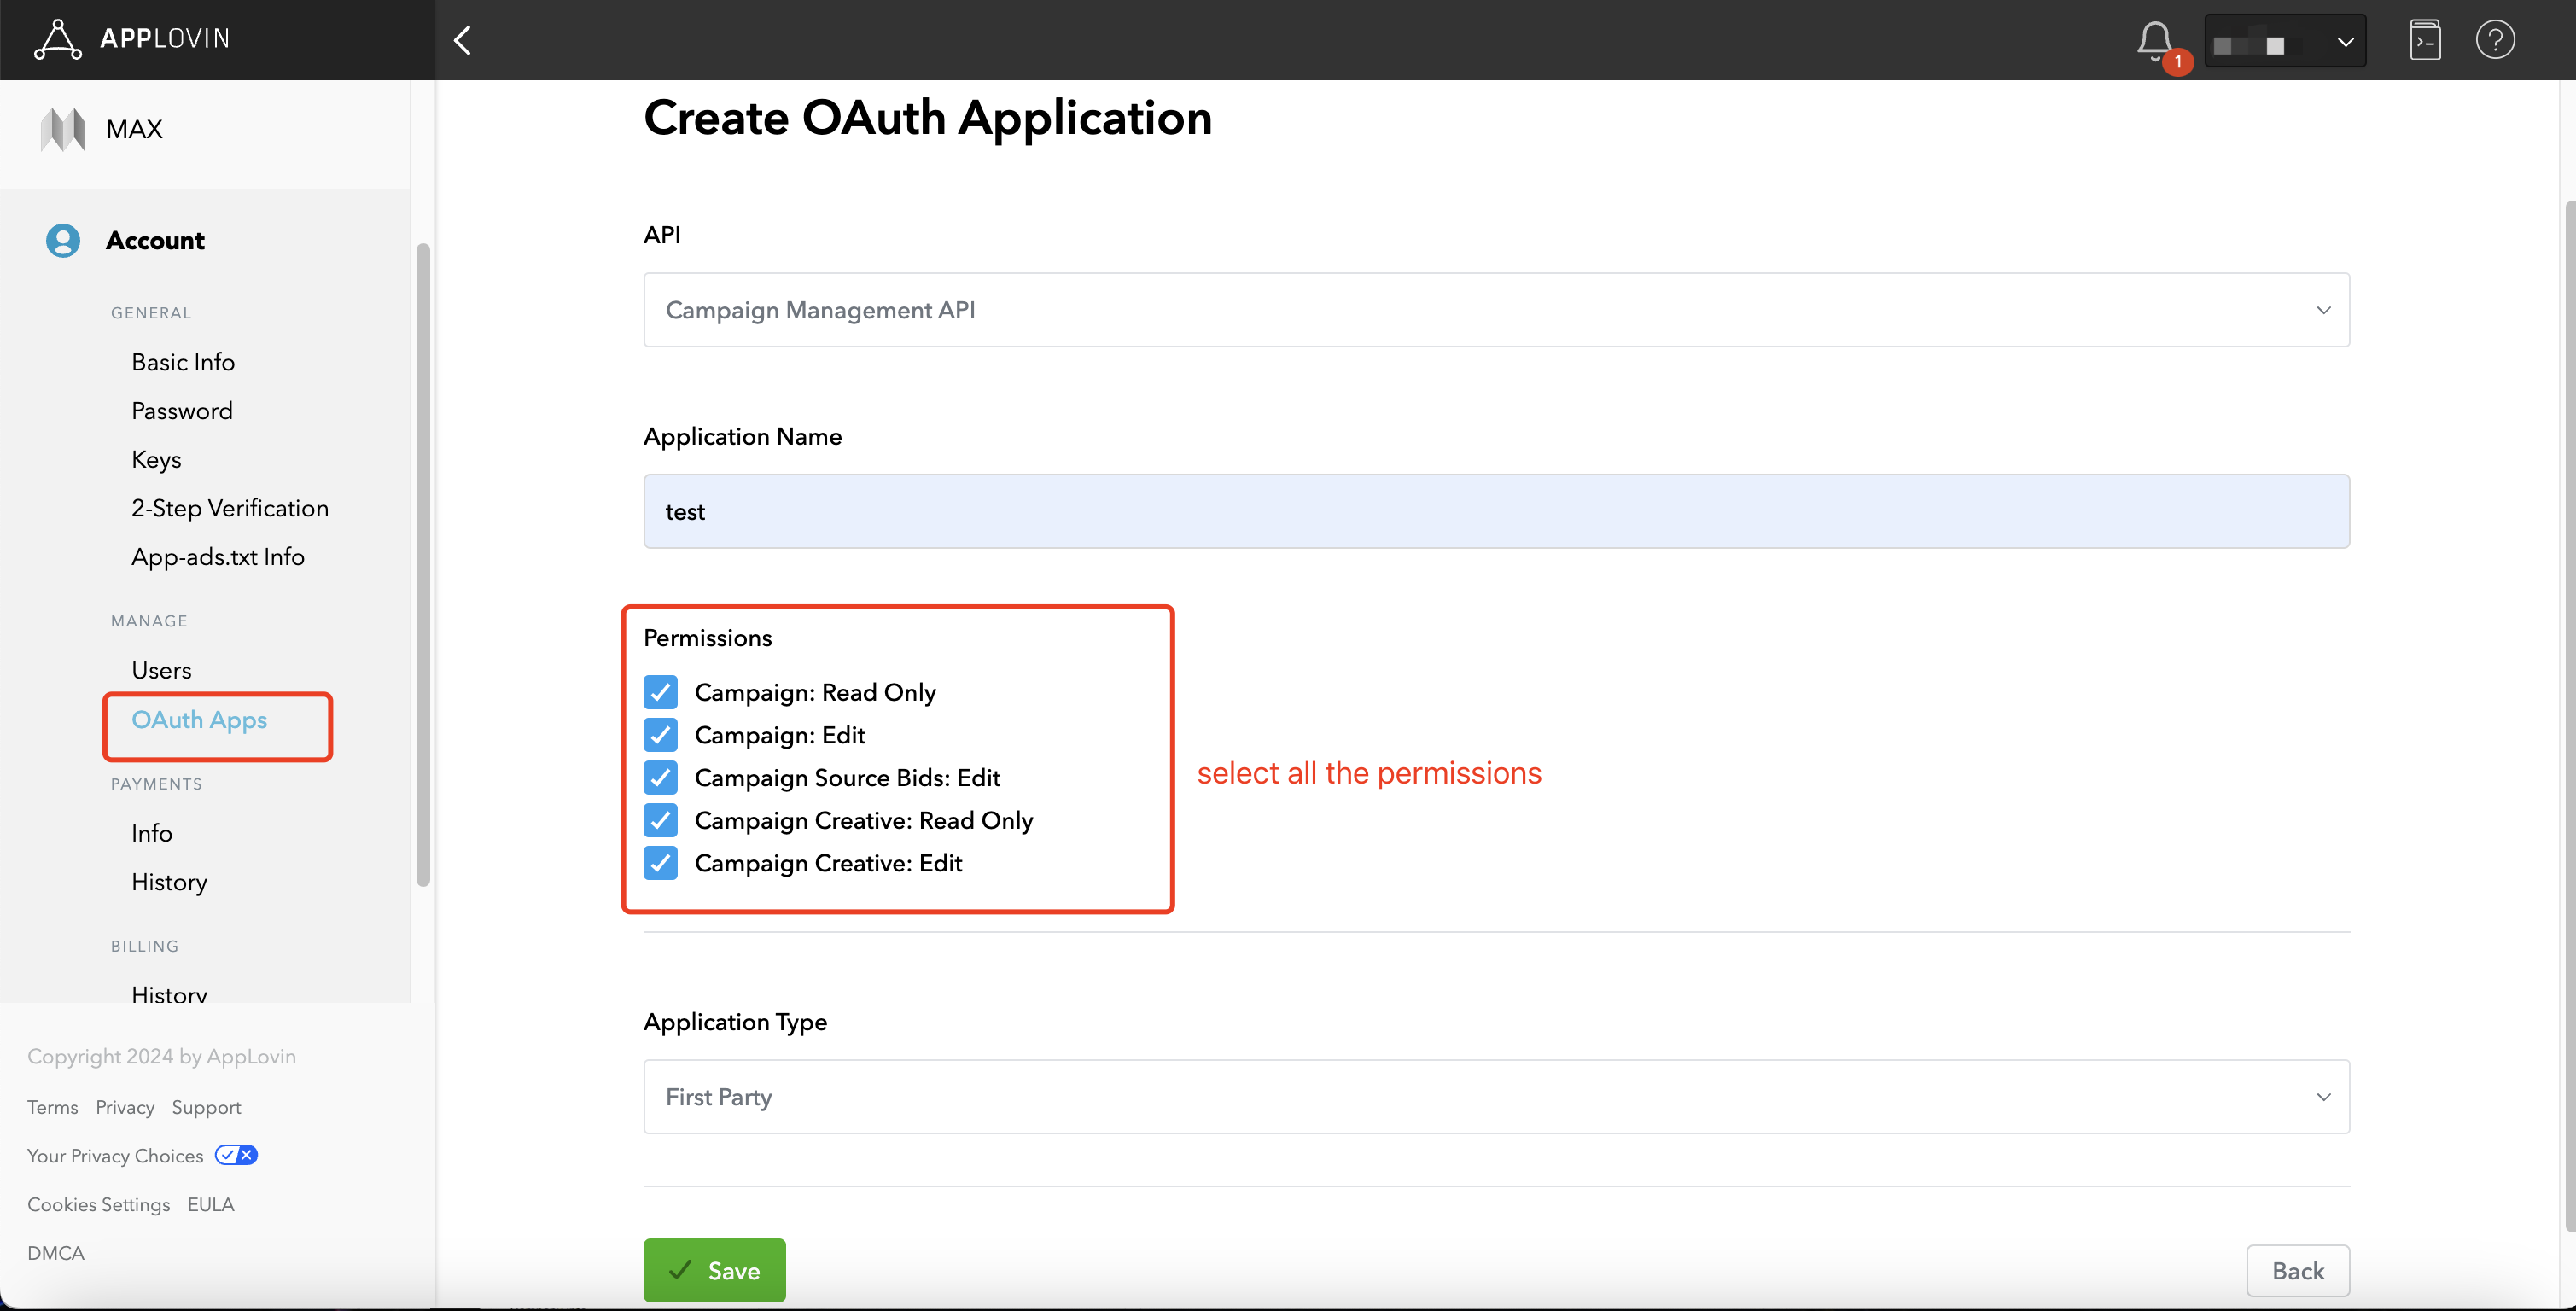The height and width of the screenshot is (1311, 2576).
Task: Click the Application Name field containing test
Action: [1496, 511]
